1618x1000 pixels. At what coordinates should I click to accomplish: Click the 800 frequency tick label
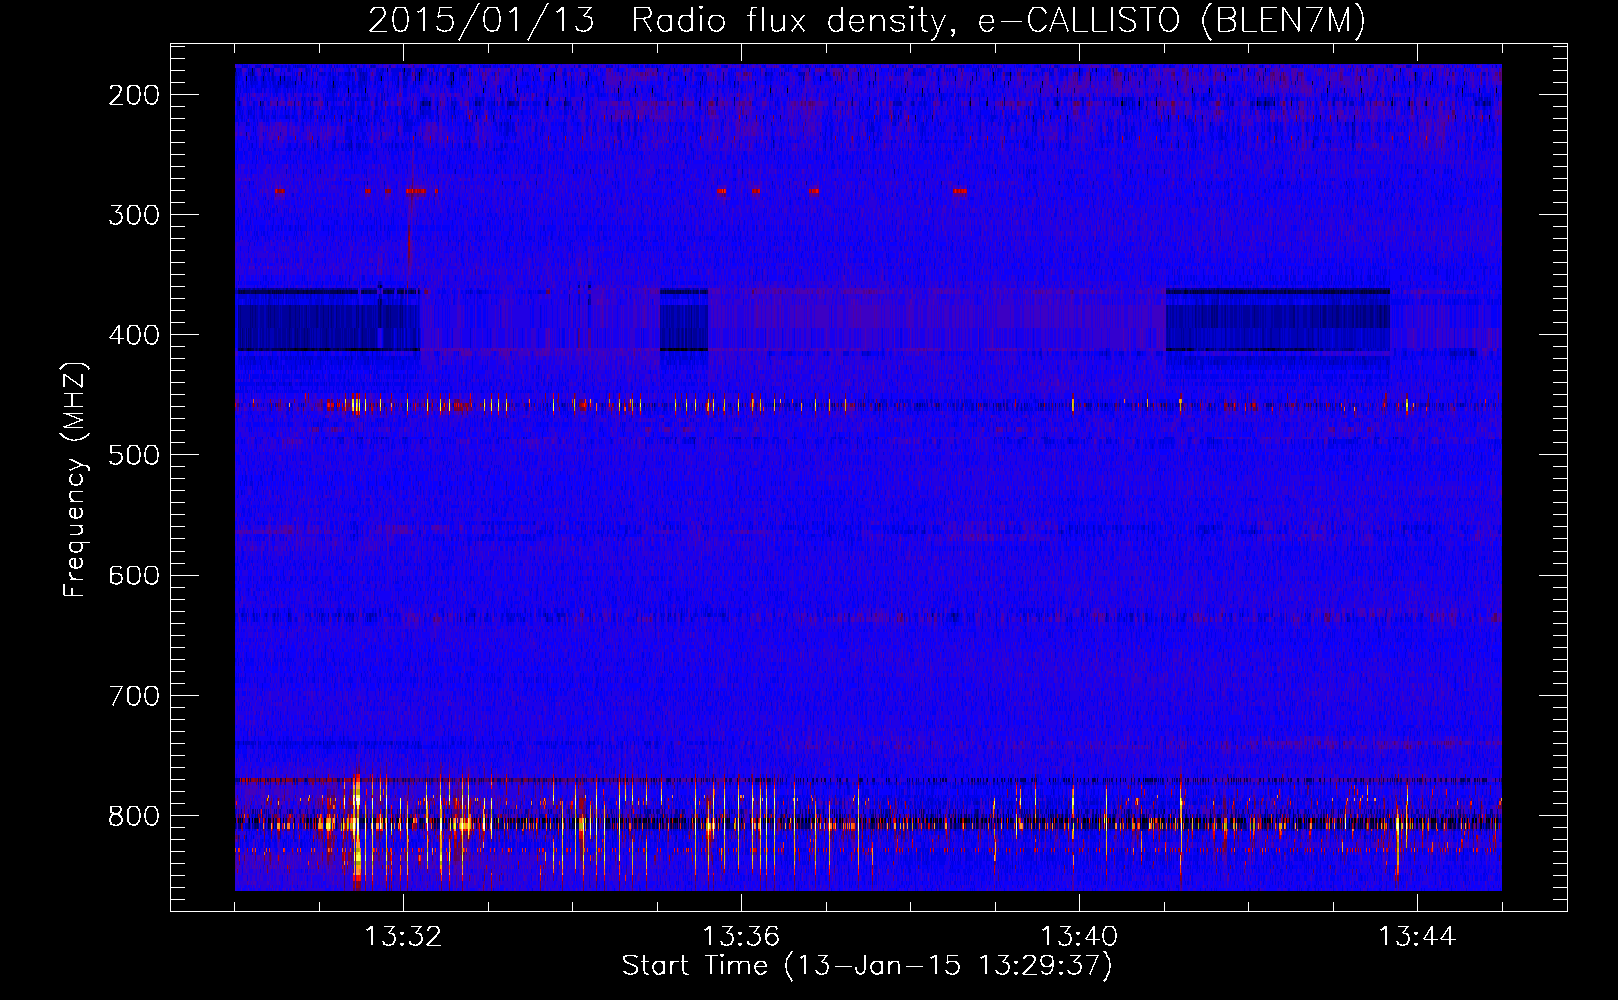click(x=134, y=815)
